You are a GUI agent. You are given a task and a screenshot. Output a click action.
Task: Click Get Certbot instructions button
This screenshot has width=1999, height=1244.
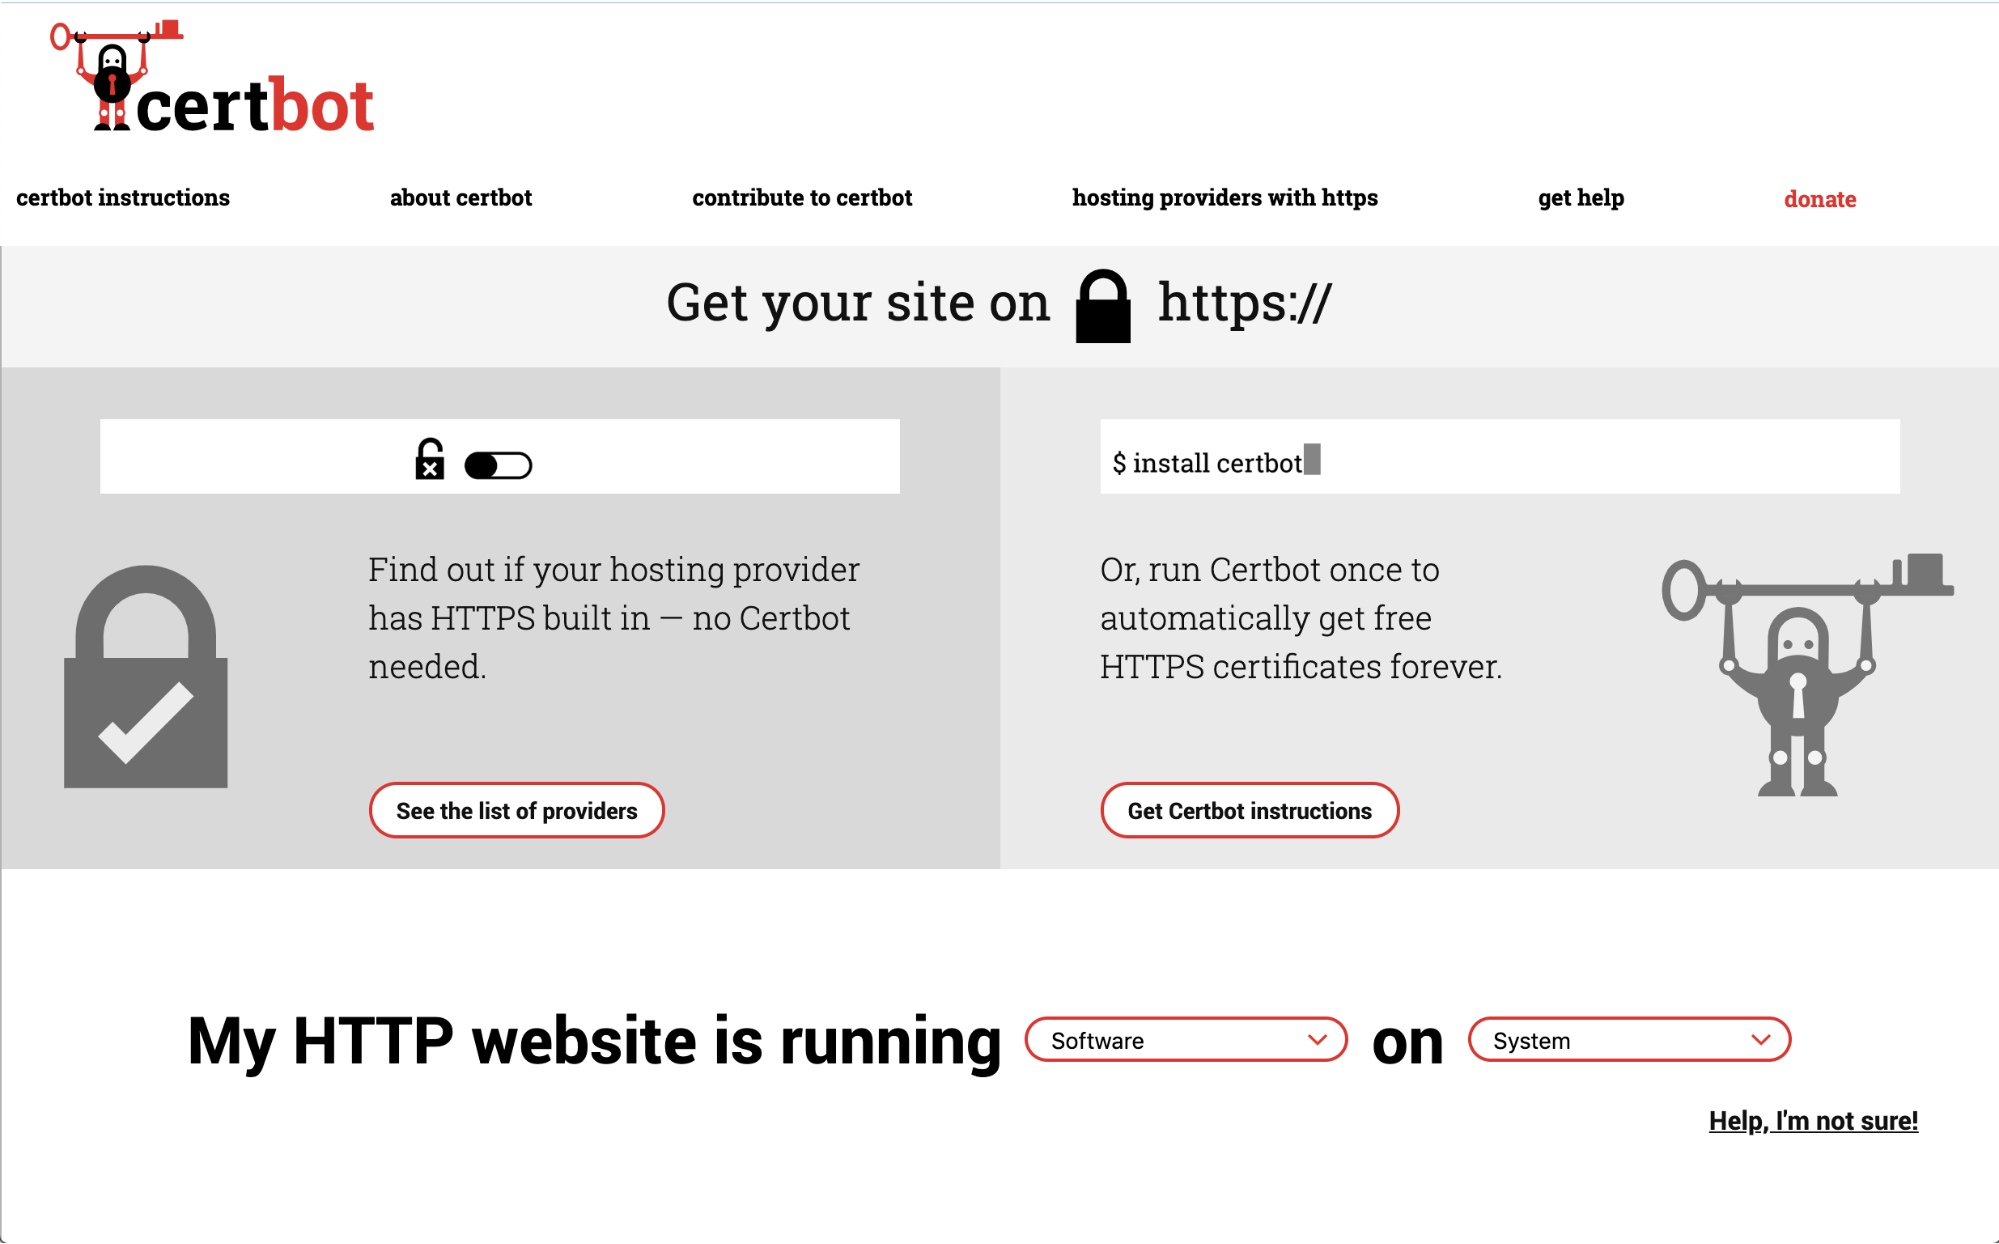(x=1250, y=810)
